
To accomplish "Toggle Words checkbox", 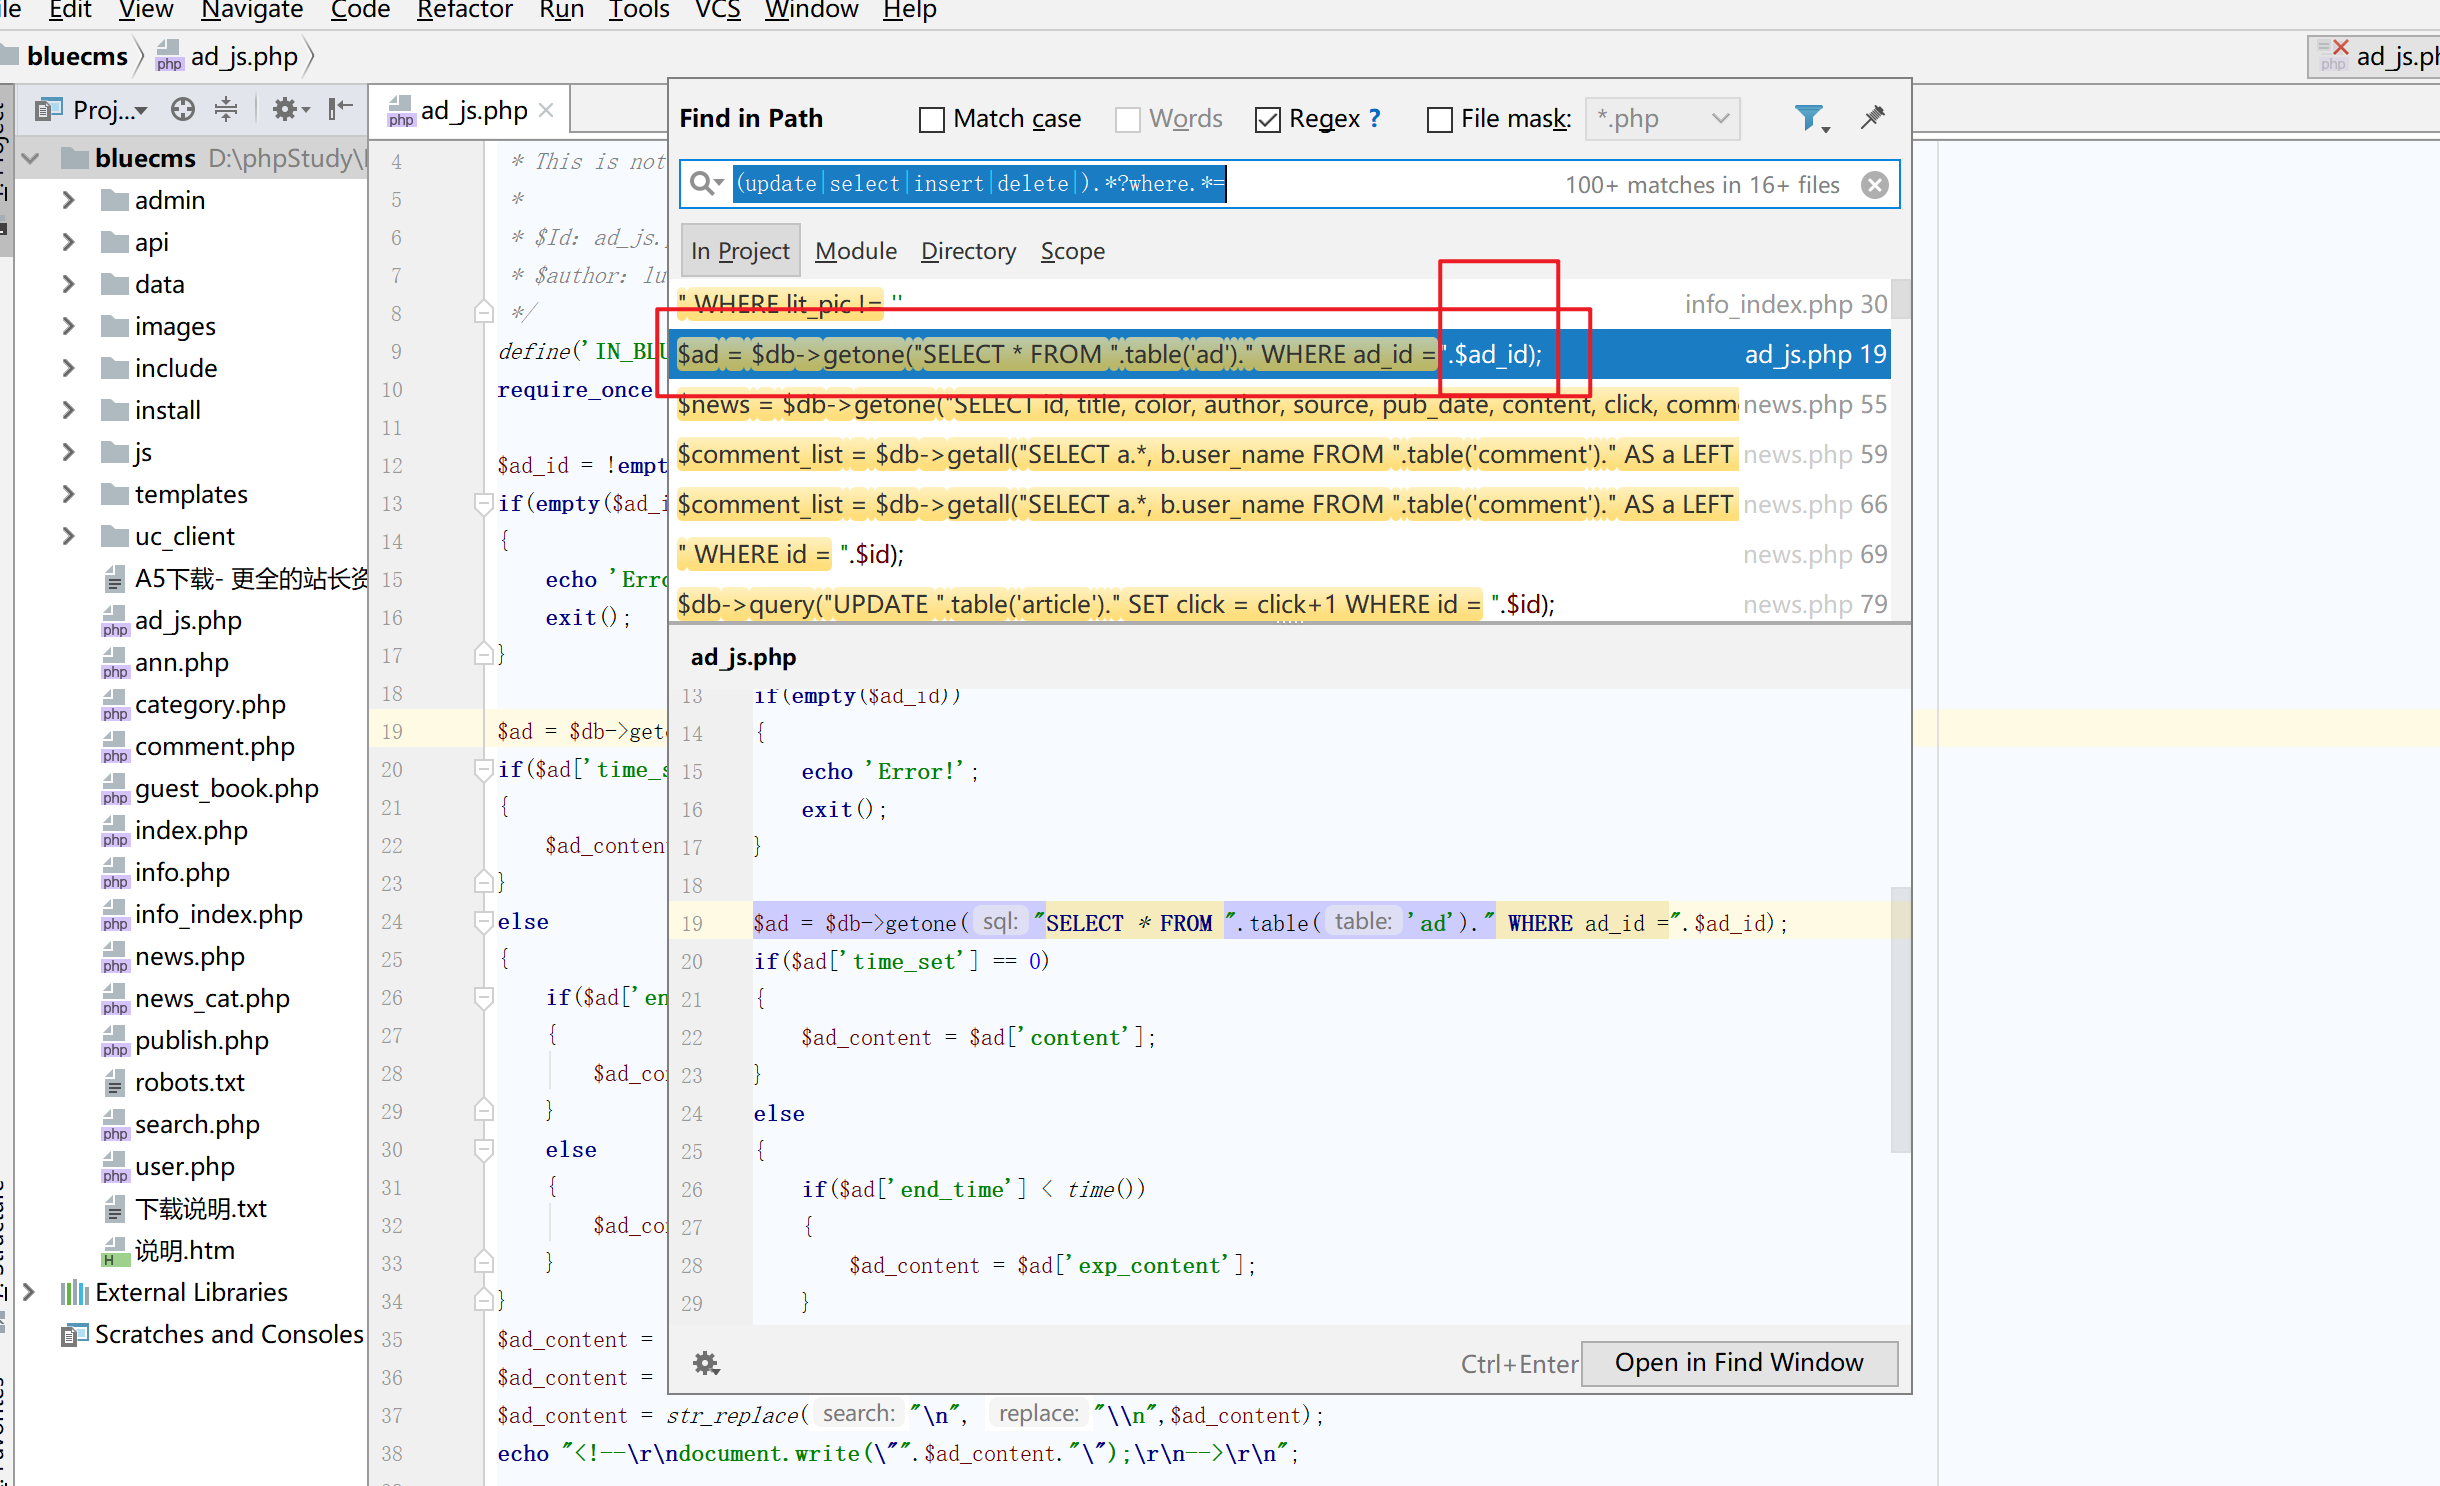I will click(1127, 120).
